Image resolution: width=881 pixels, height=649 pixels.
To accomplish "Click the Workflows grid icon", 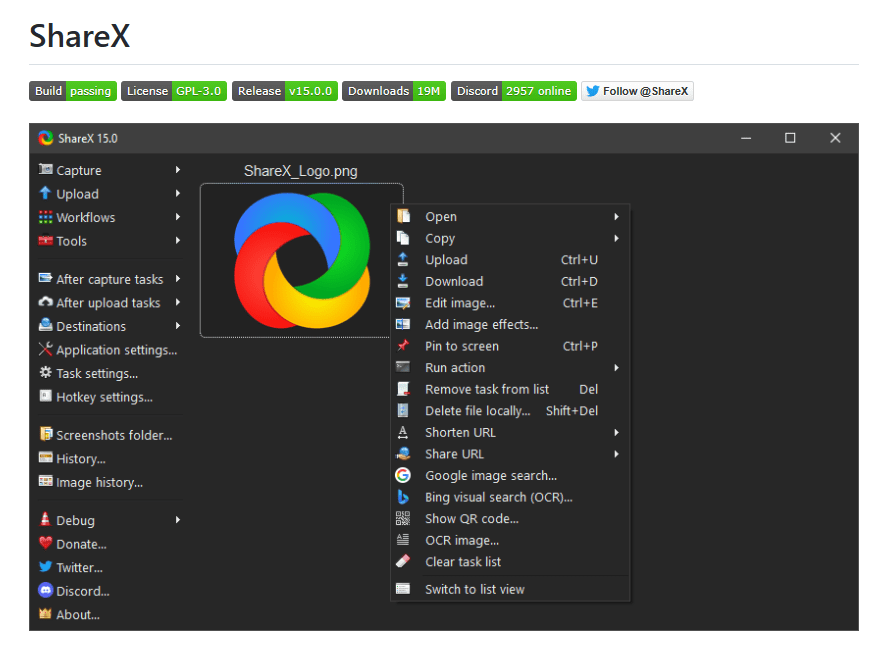I will pyautogui.click(x=46, y=217).
